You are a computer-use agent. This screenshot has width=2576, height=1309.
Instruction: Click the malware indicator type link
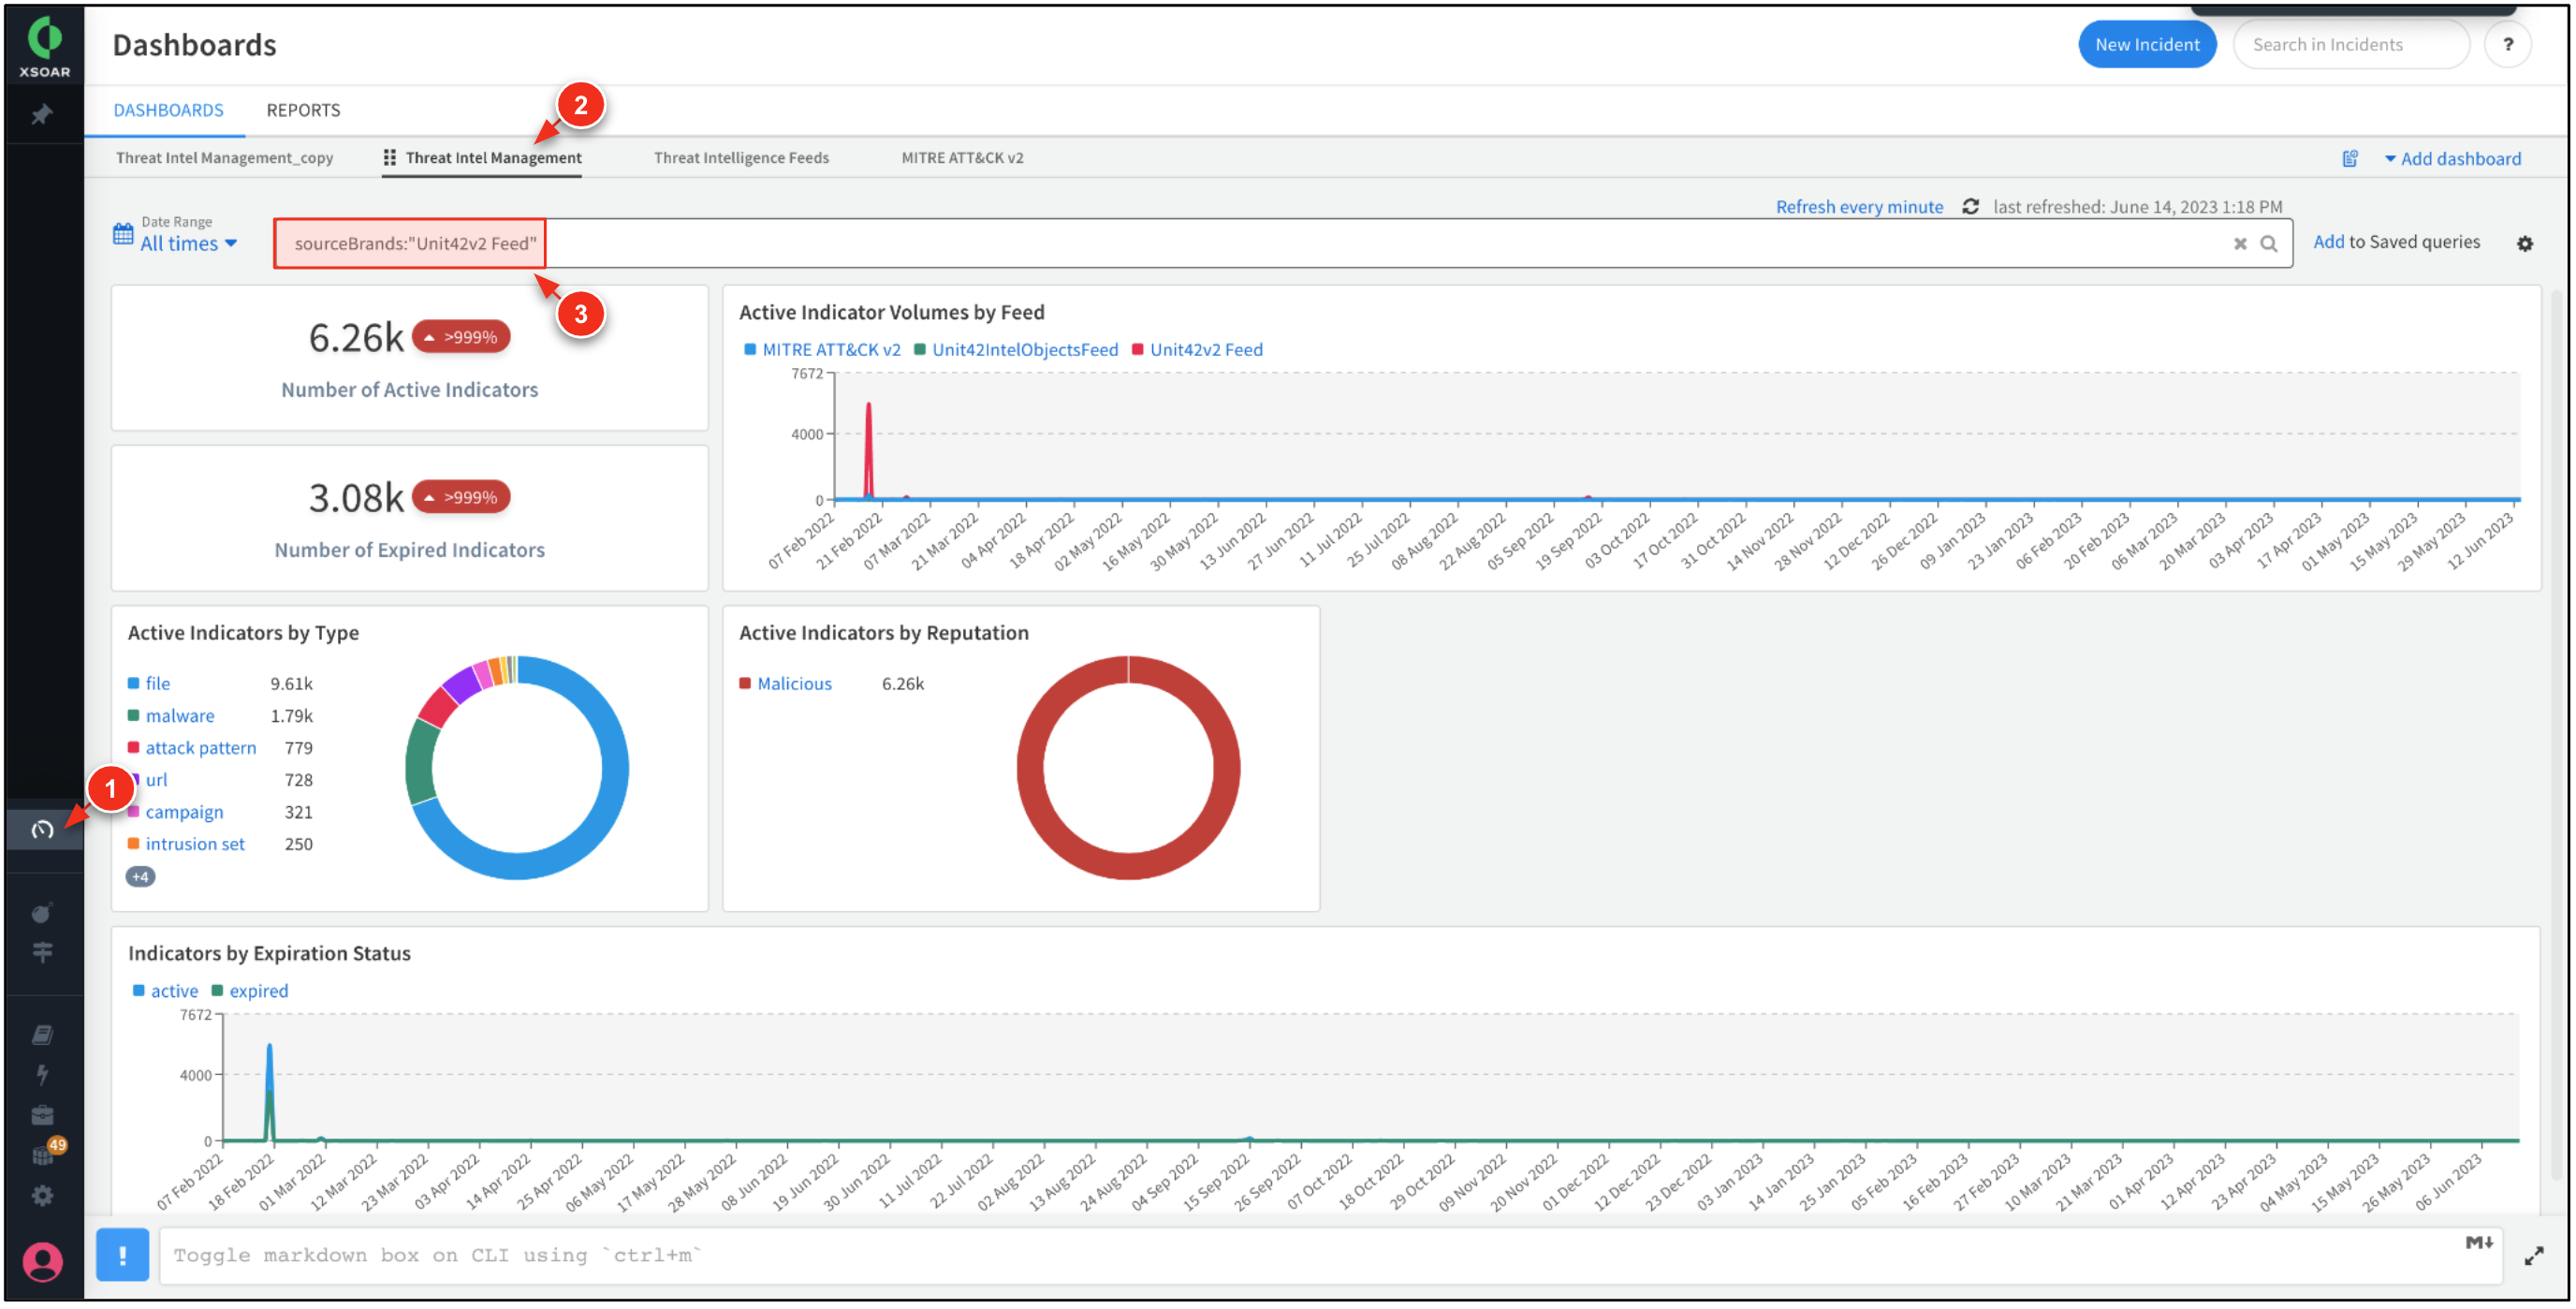click(x=180, y=716)
